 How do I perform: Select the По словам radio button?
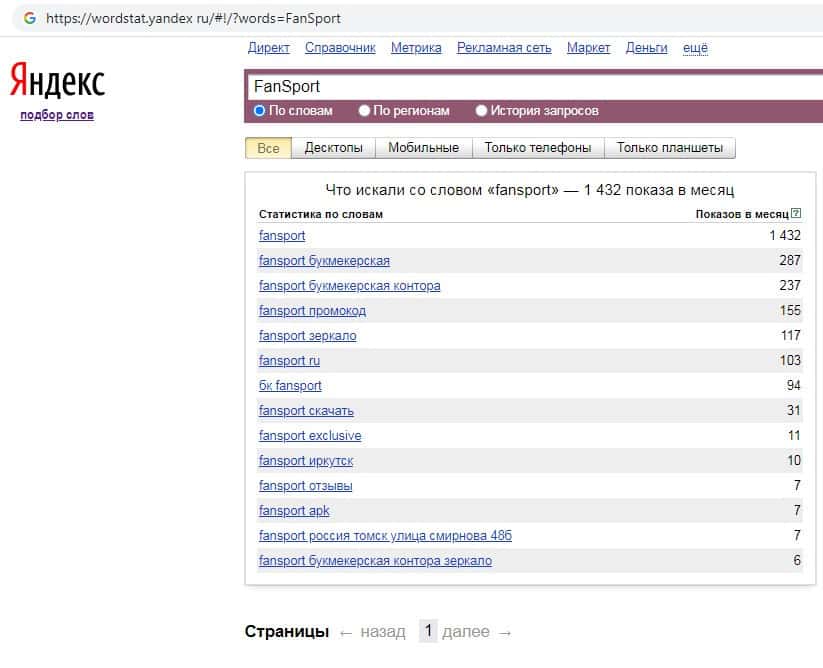pyautogui.click(x=260, y=111)
